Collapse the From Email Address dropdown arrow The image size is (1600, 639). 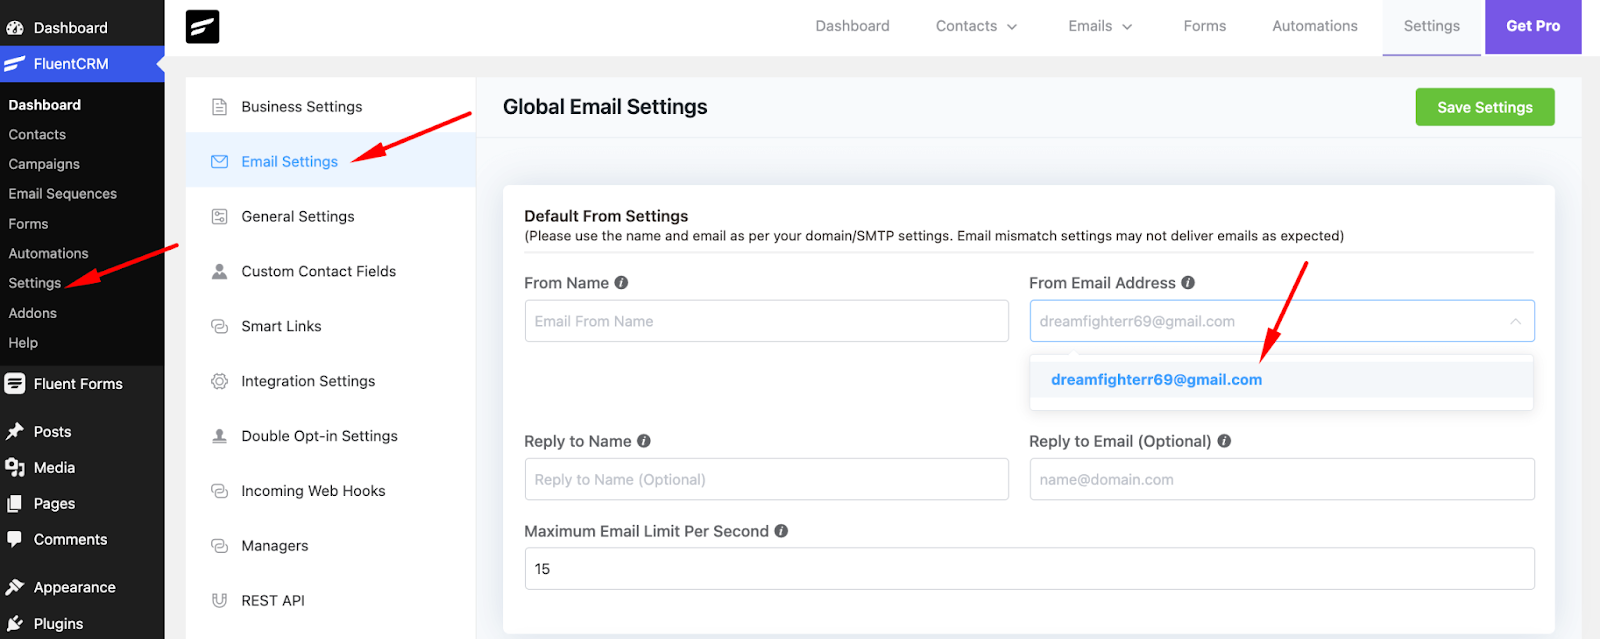[x=1515, y=321]
